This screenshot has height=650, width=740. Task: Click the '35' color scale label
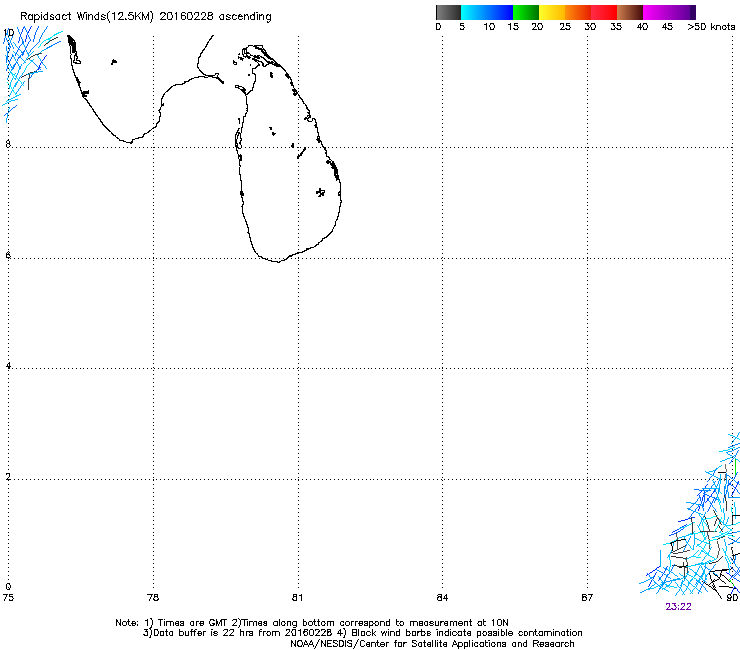pyautogui.click(x=616, y=27)
